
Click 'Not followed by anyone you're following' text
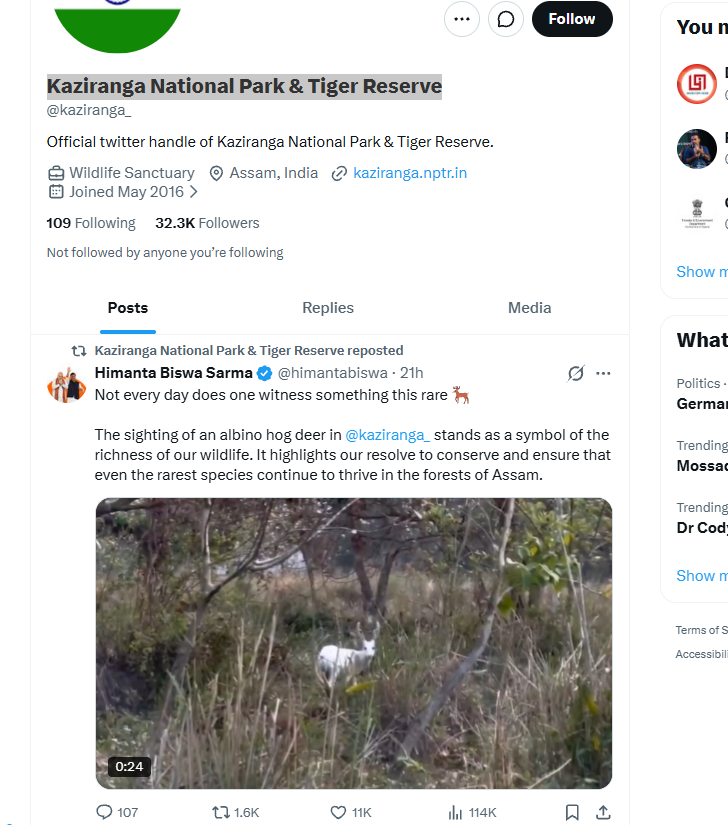tap(165, 253)
